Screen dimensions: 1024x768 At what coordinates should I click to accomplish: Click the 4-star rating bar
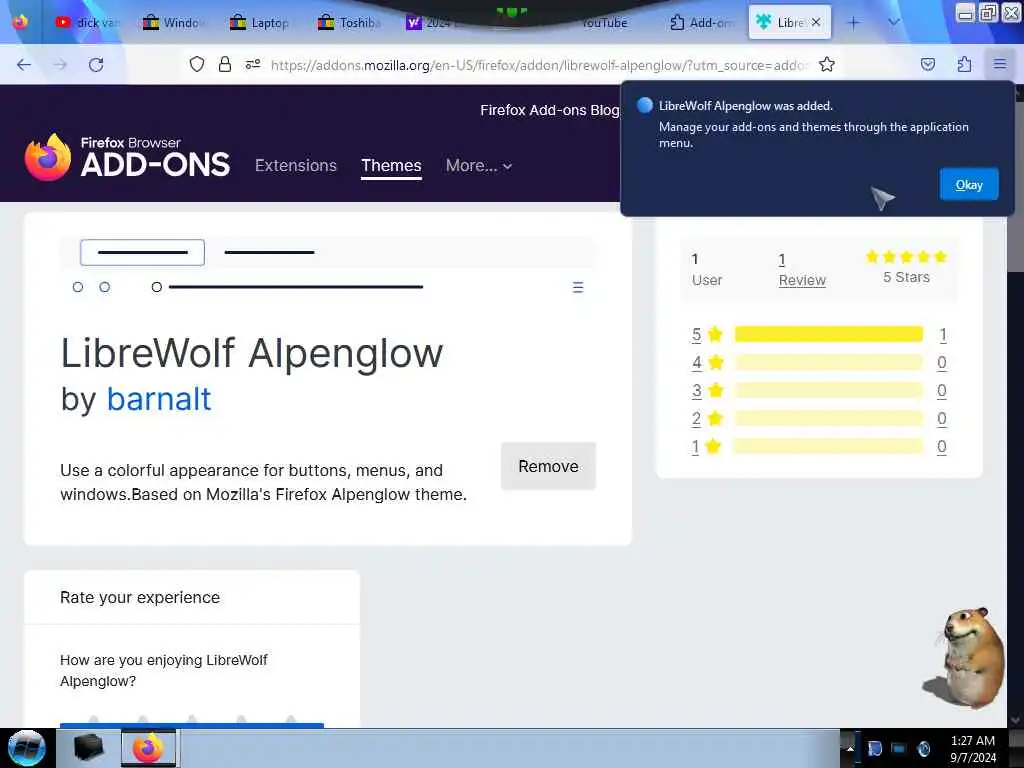[829, 362]
